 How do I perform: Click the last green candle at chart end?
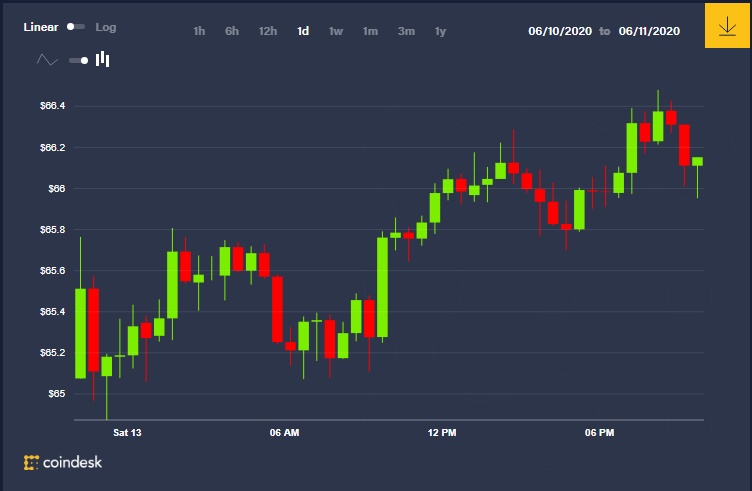tap(697, 162)
